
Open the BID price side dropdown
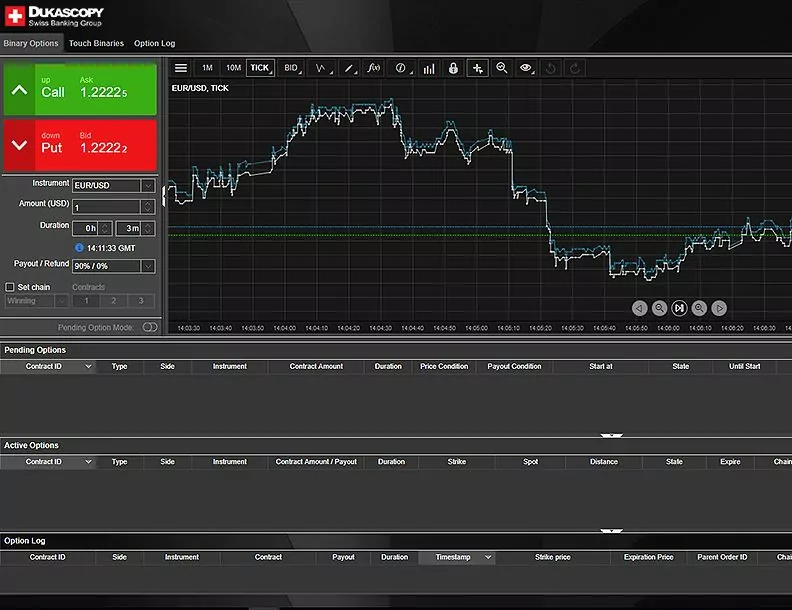tap(292, 68)
